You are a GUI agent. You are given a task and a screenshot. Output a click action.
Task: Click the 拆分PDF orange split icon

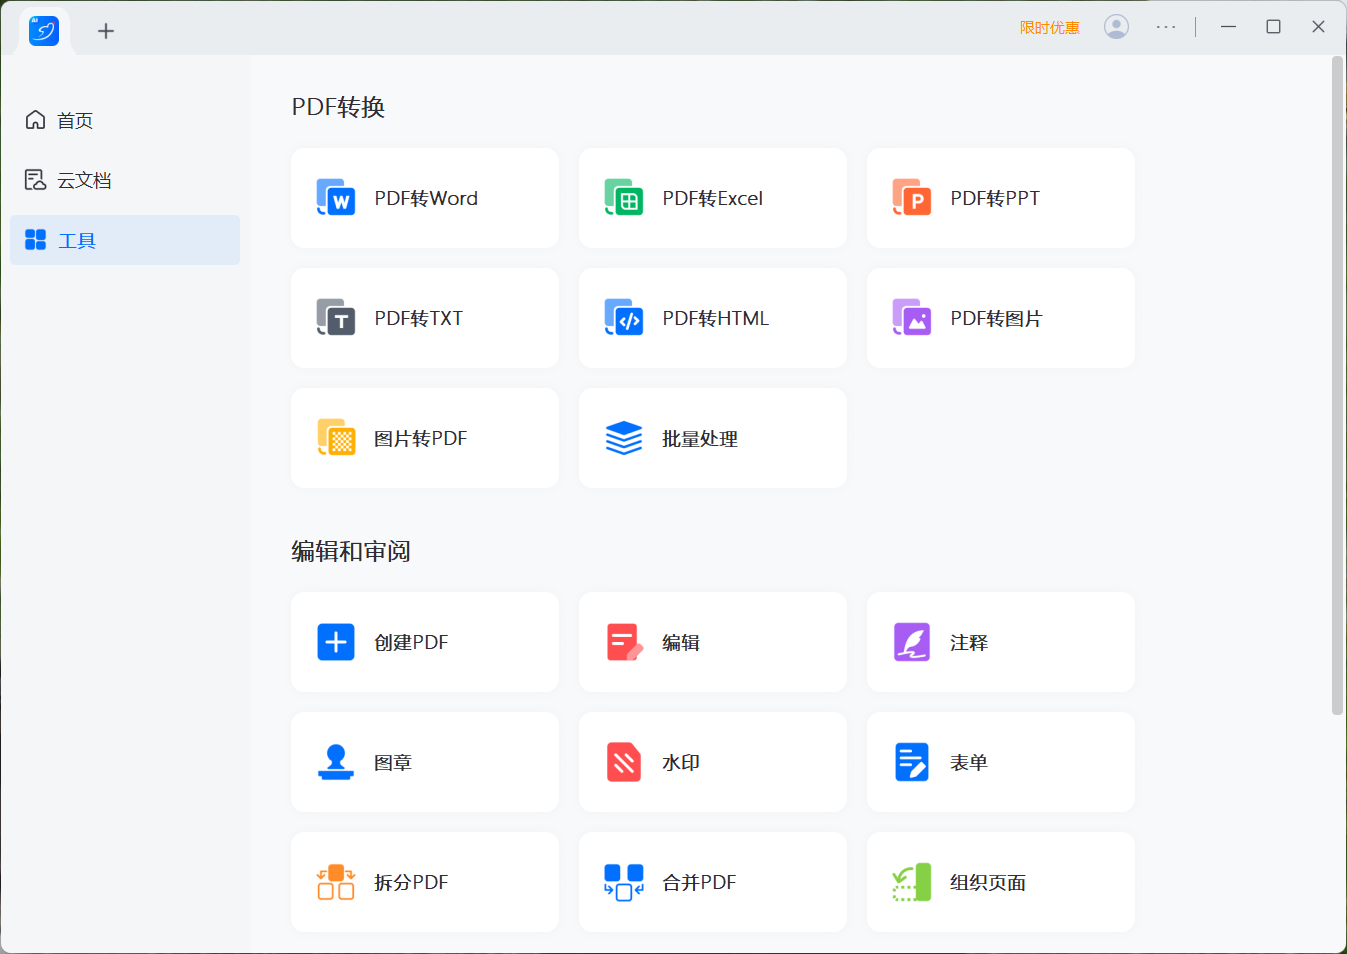(x=336, y=882)
